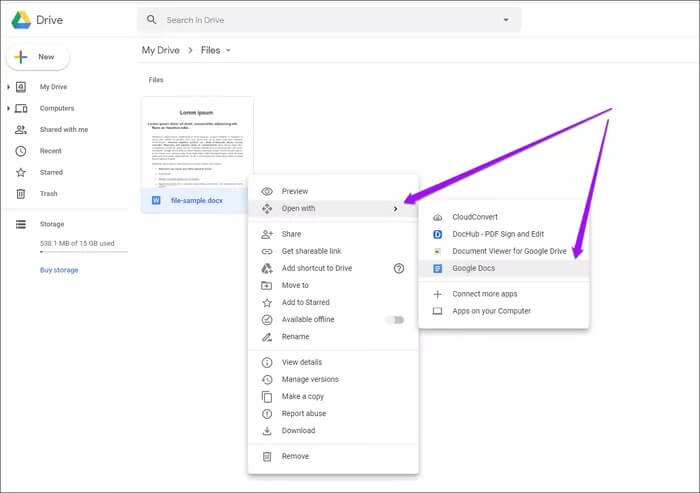The width and height of the screenshot is (700, 493).
Task: Click the Google Drive logo
Action: [21, 20]
